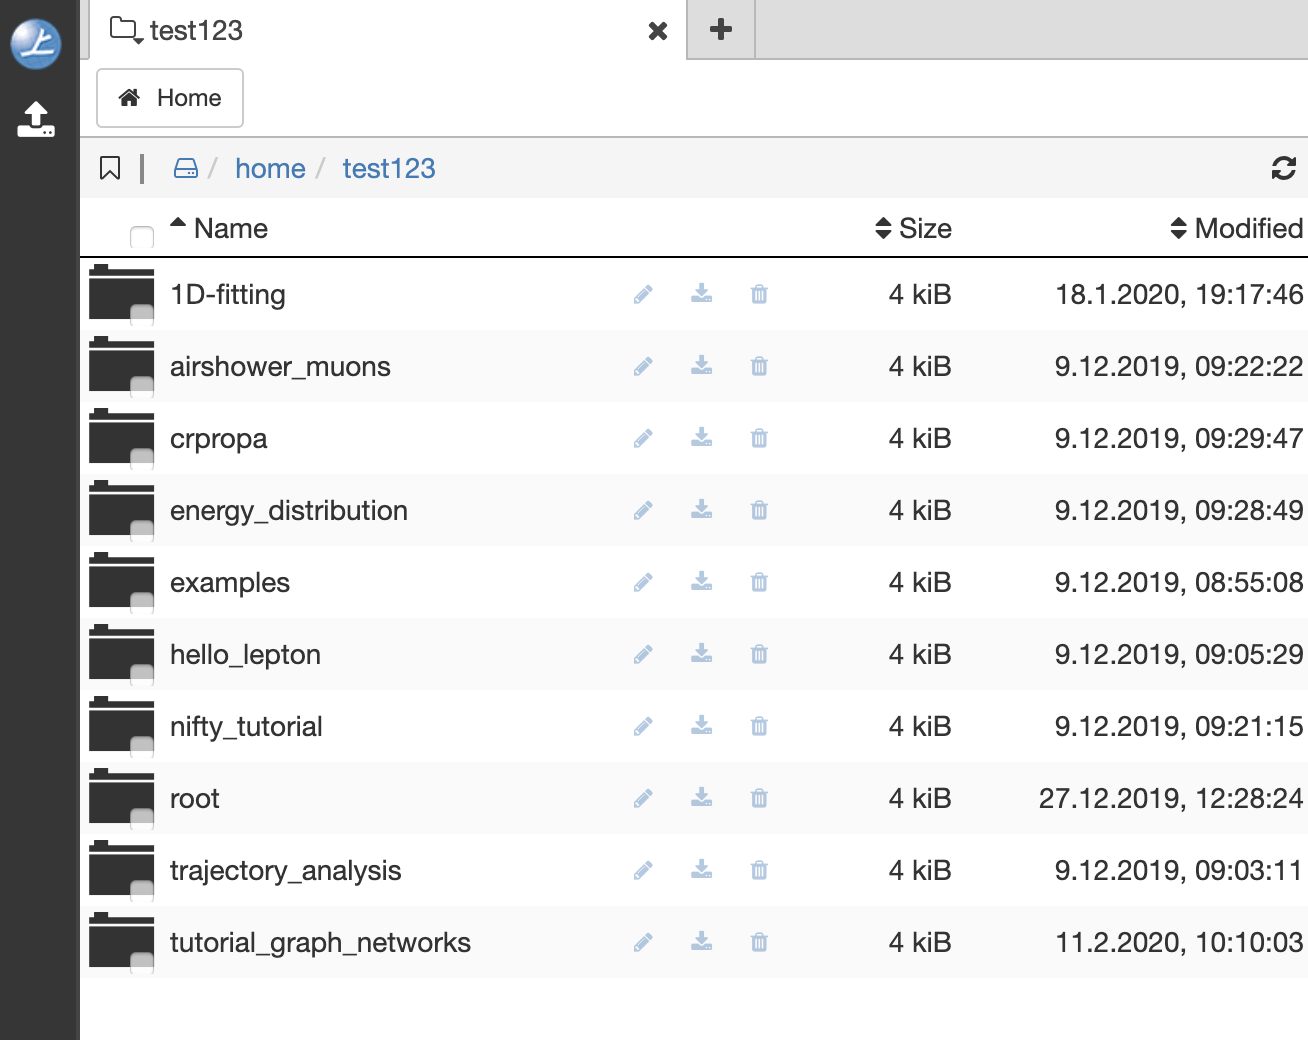1308x1040 pixels.
Task: Download the examples folder
Action: click(701, 582)
